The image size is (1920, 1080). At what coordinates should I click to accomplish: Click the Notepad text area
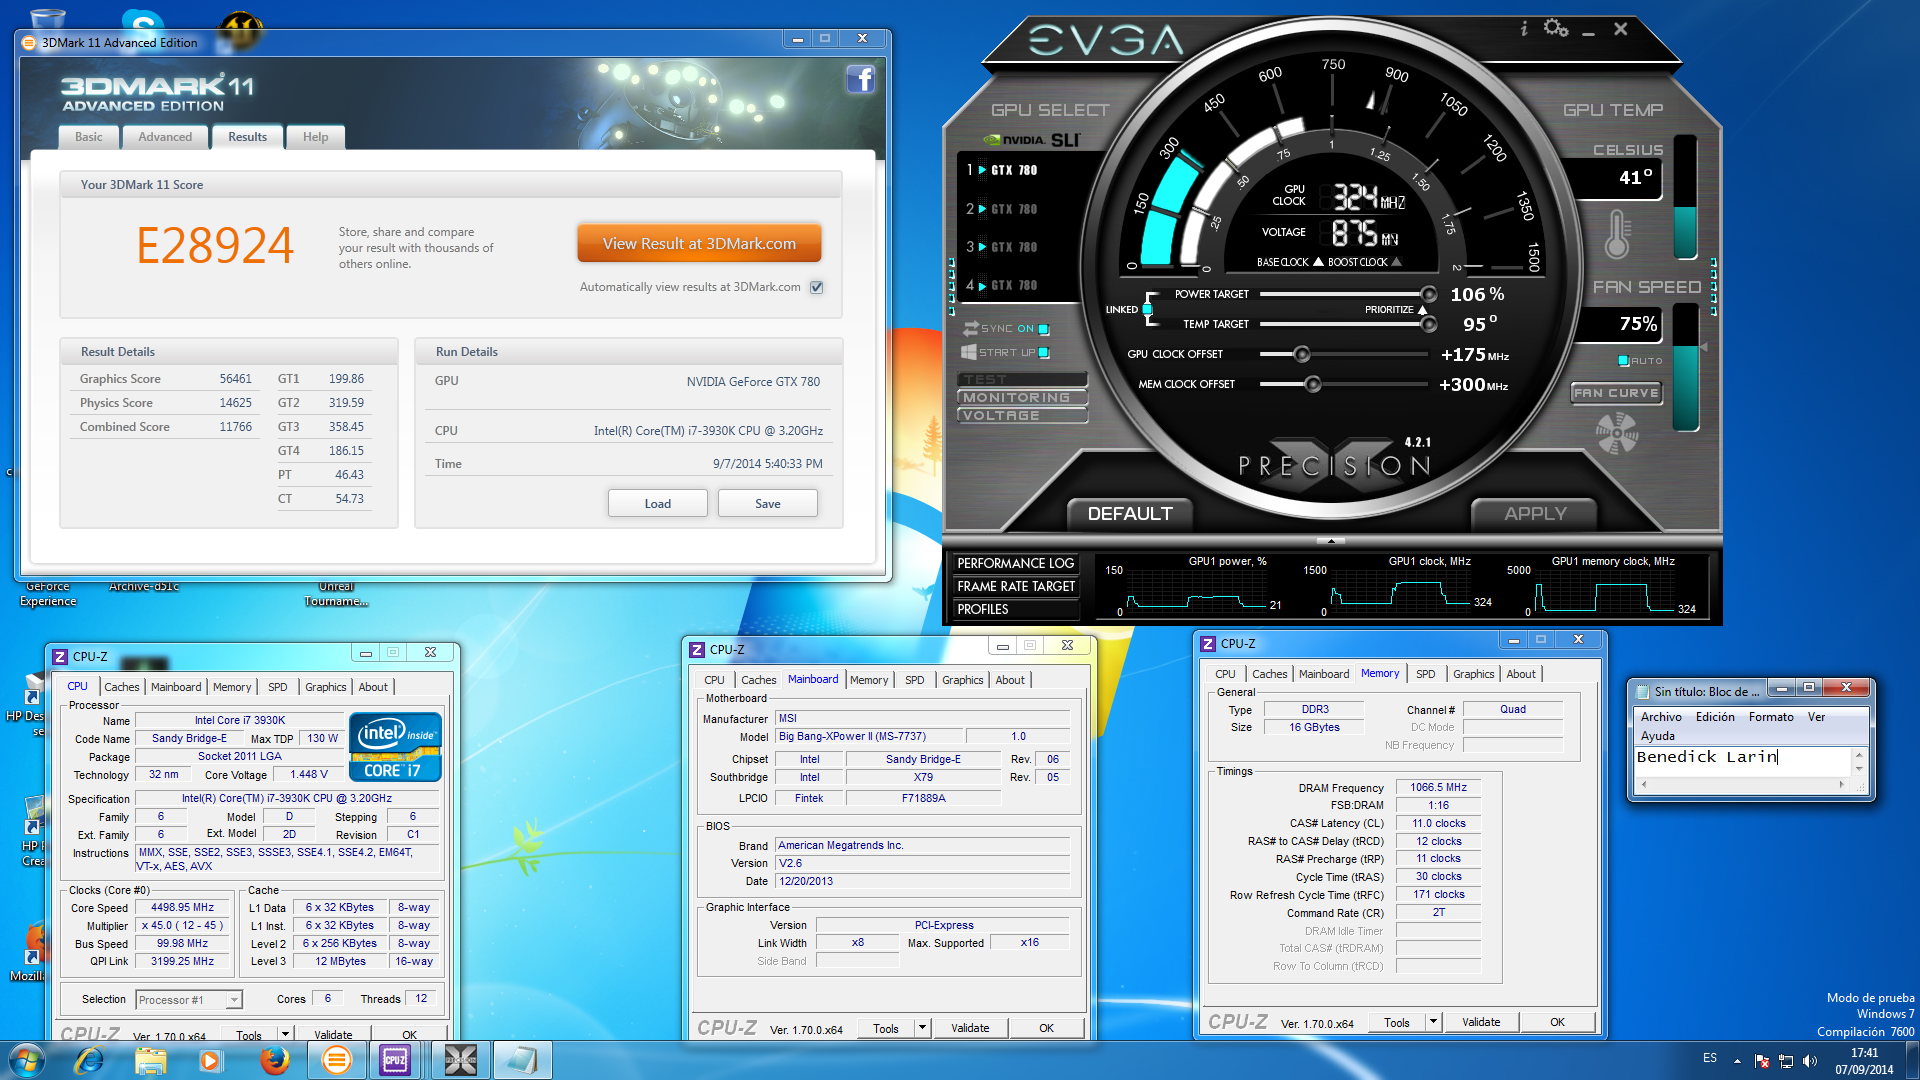(x=1743, y=760)
